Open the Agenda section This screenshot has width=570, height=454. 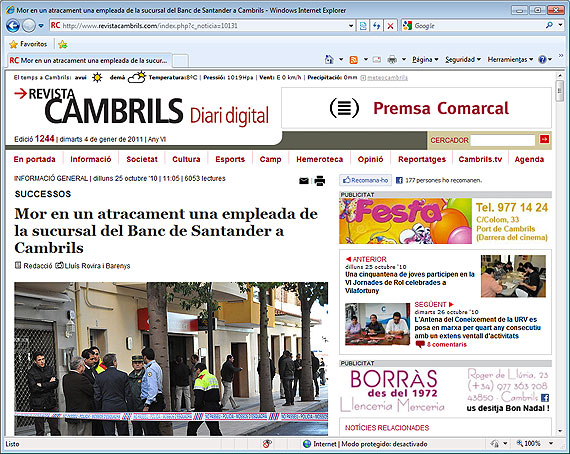click(529, 159)
